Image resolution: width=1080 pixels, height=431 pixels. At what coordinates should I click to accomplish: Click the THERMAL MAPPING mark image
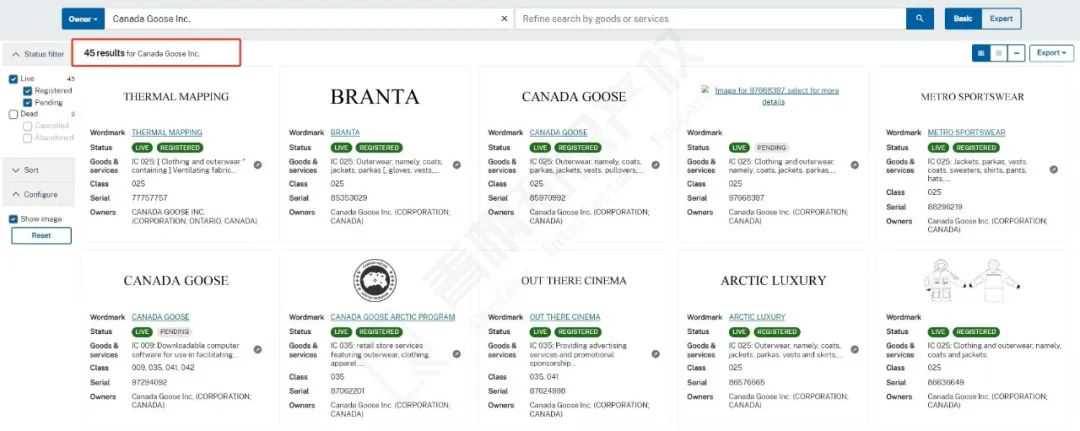click(176, 97)
